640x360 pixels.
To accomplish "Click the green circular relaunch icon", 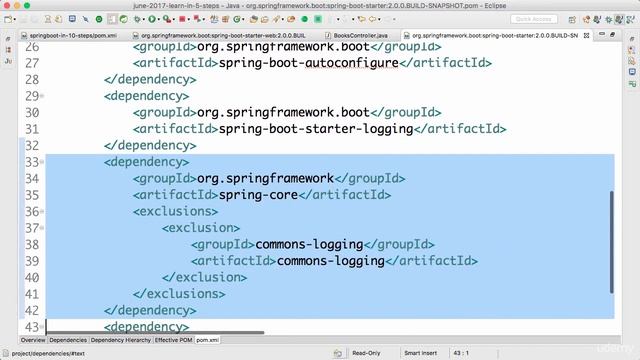I will click(99, 19).
